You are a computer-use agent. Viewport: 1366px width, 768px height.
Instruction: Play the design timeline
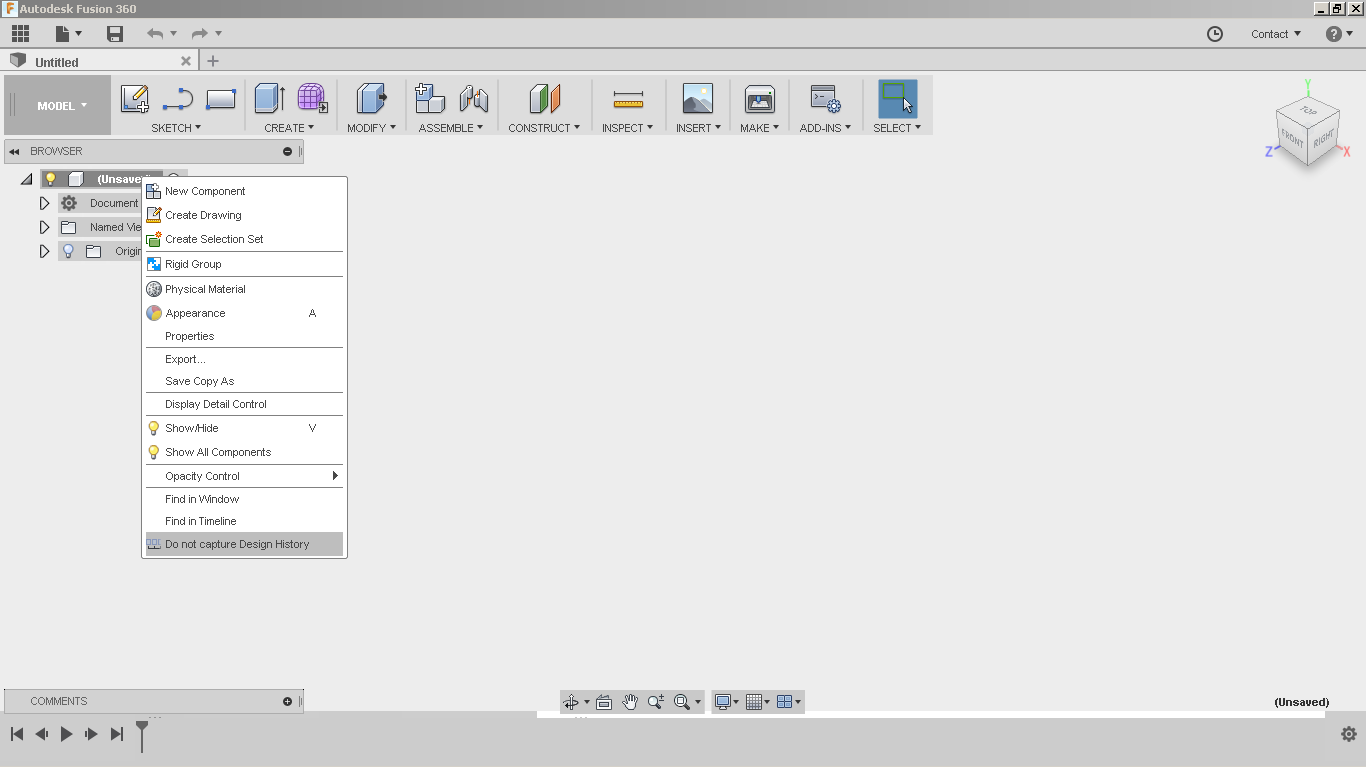coord(66,734)
